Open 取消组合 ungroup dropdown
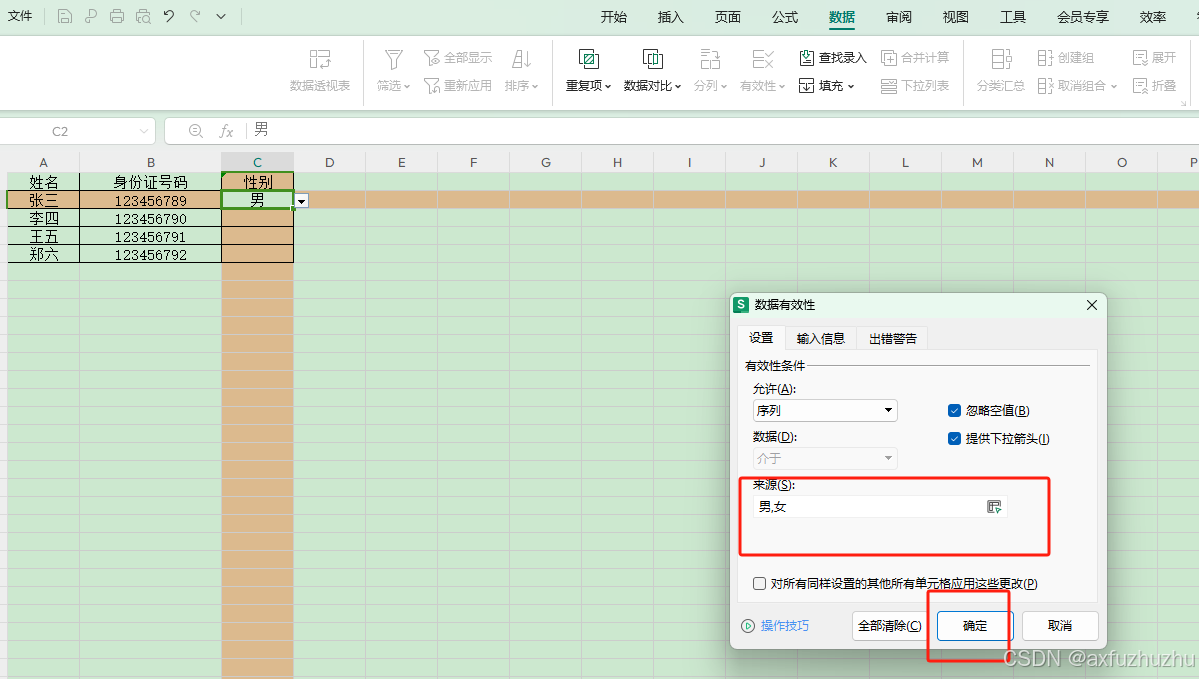This screenshot has width=1199, height=679. pyautogui.click(x=1077, y=86)
